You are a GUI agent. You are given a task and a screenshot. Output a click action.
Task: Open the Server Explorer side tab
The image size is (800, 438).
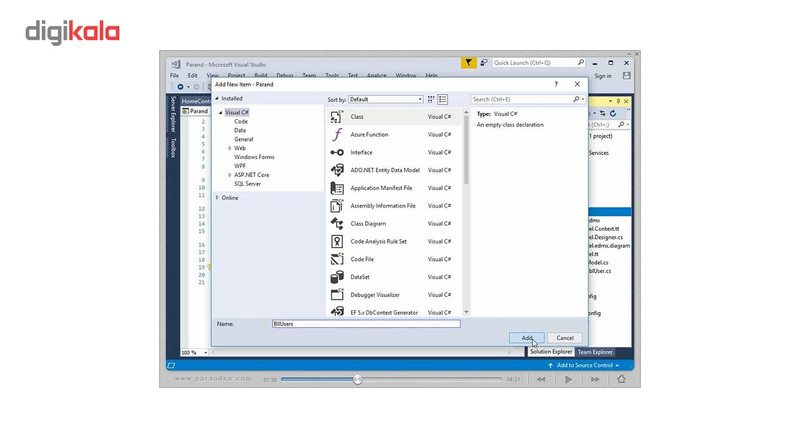tap(173, 114)
